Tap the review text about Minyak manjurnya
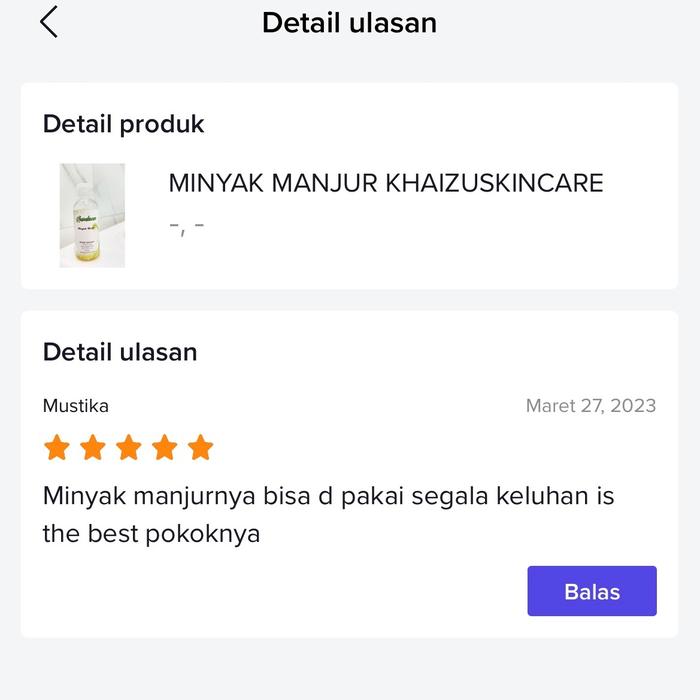Image resolution: width=700 pixels, height=700 pixels. 329,514
